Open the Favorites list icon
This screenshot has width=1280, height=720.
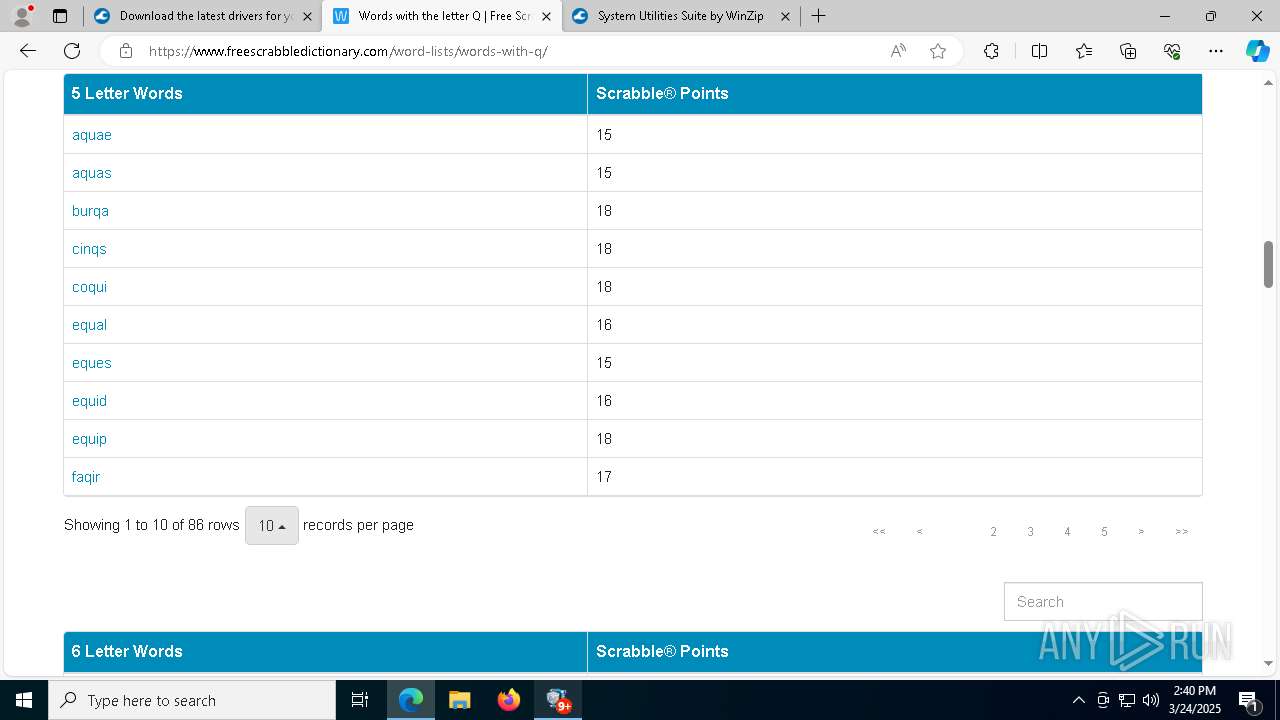tap(1084, 51)
